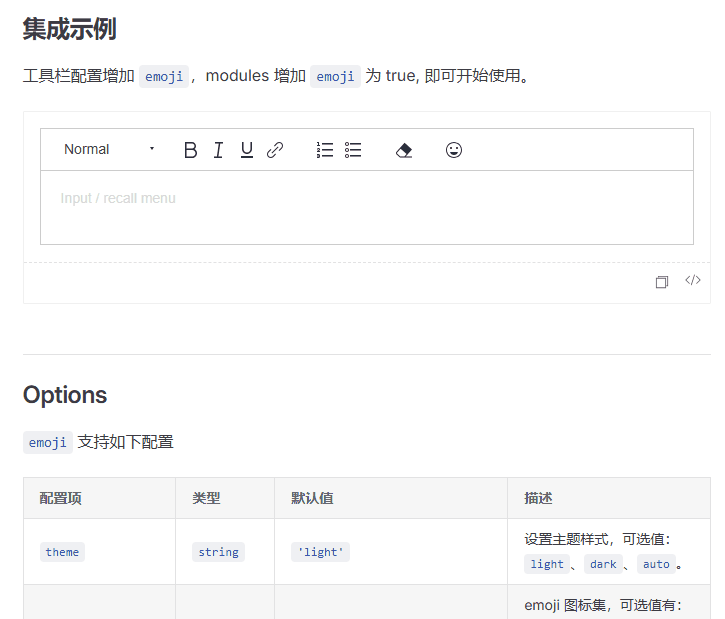Select the 'theme' option name in the table
The image size is (725, 619).
click(x=62, y=552)
